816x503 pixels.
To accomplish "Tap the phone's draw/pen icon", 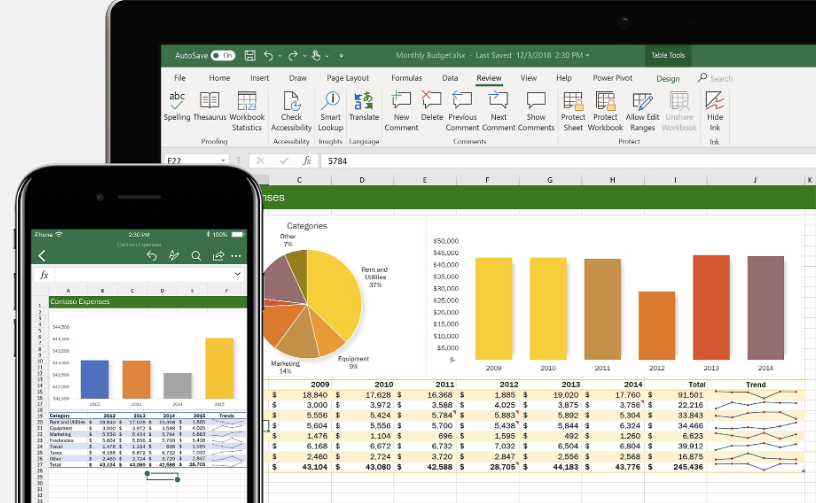I will point(174,255).
